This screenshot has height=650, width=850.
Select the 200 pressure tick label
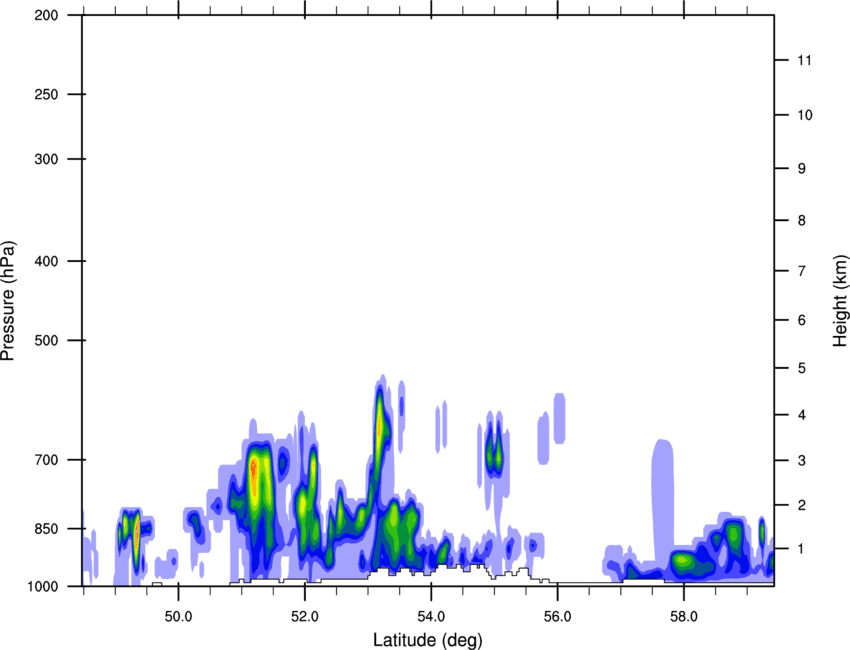[46, 15]
